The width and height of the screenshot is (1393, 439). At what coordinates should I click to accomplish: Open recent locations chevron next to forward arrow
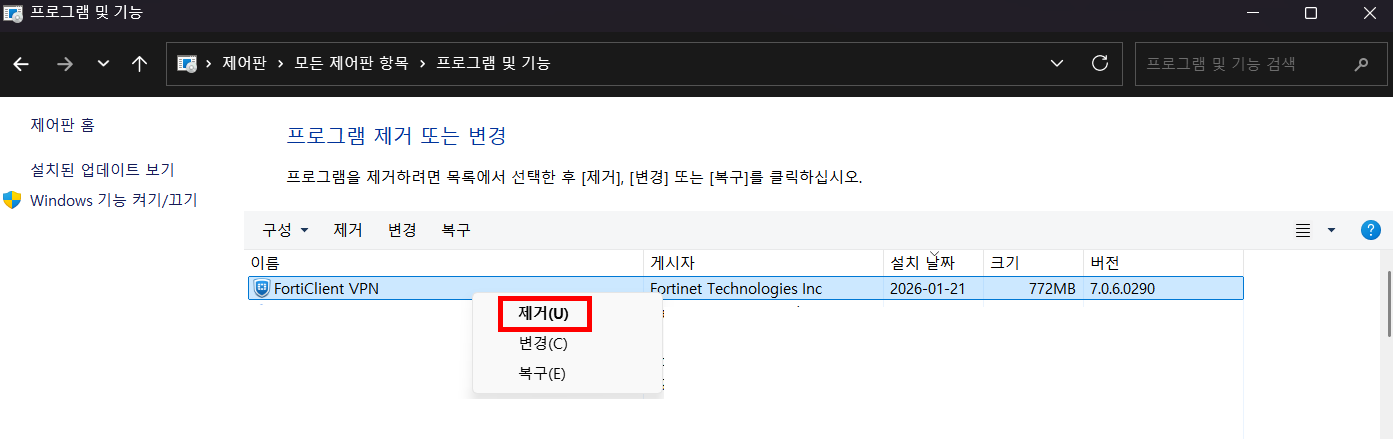tap(104, 63)
